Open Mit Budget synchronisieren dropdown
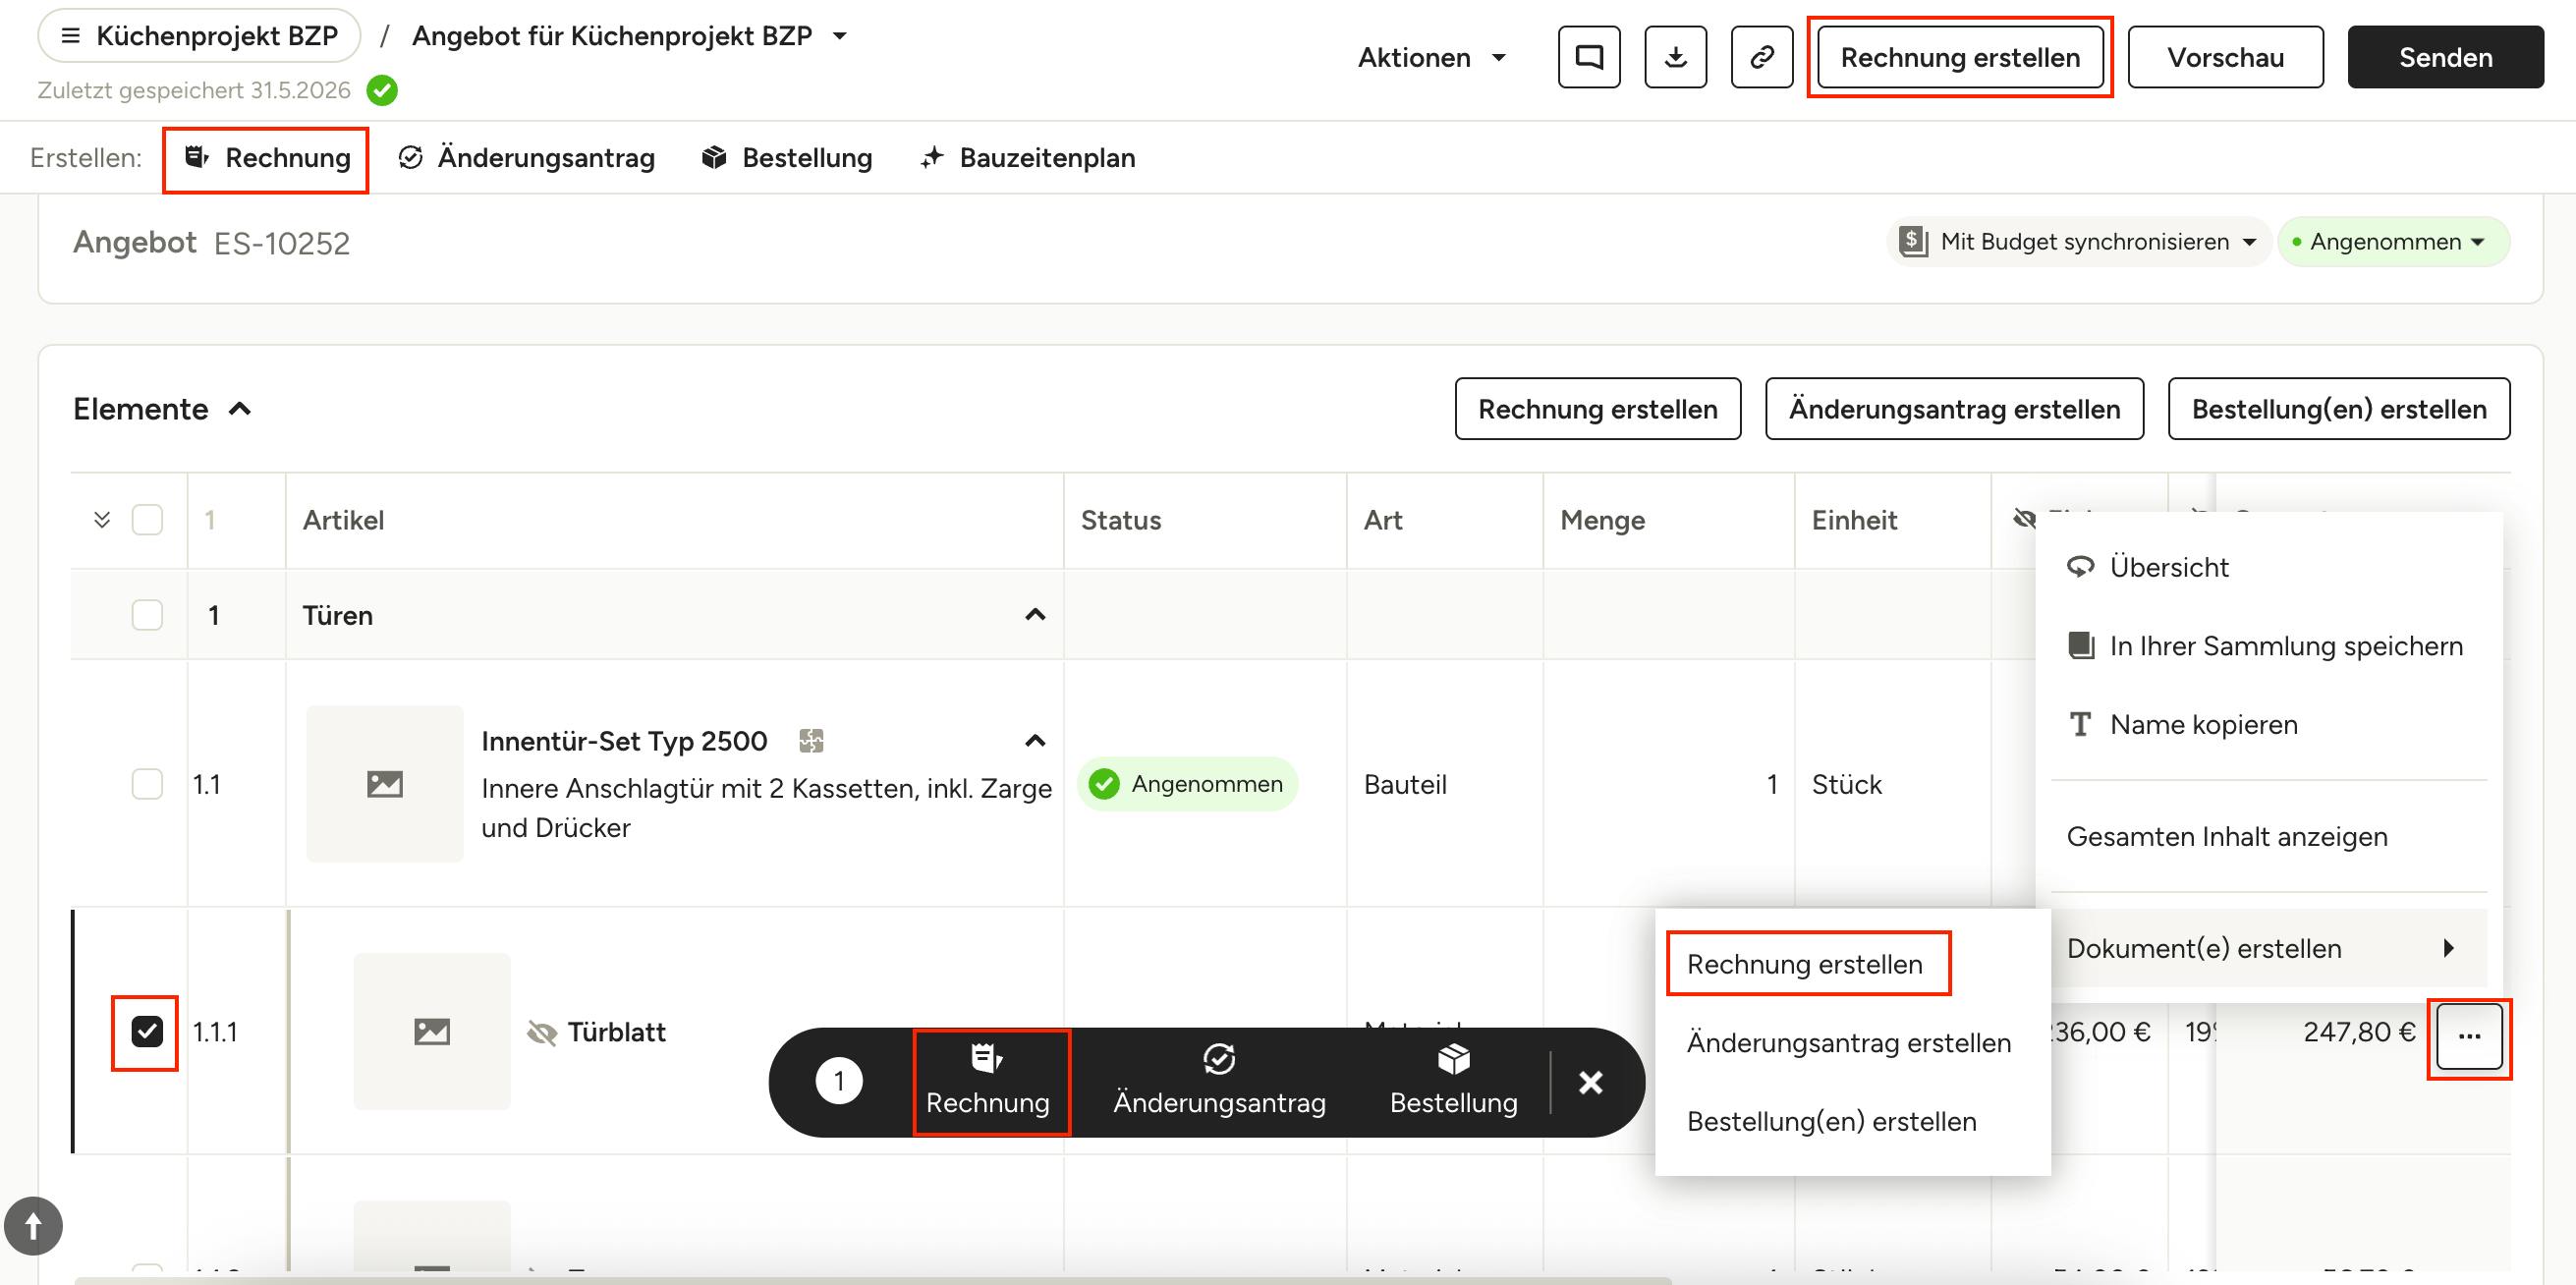Viewport: 2576px width, 1285px height. (2078, 241)
